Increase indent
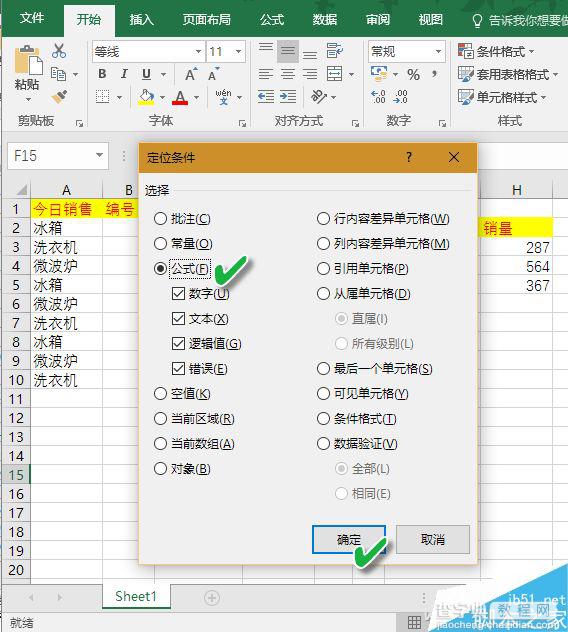Screen dimensions: 568x632 (288, 97)
